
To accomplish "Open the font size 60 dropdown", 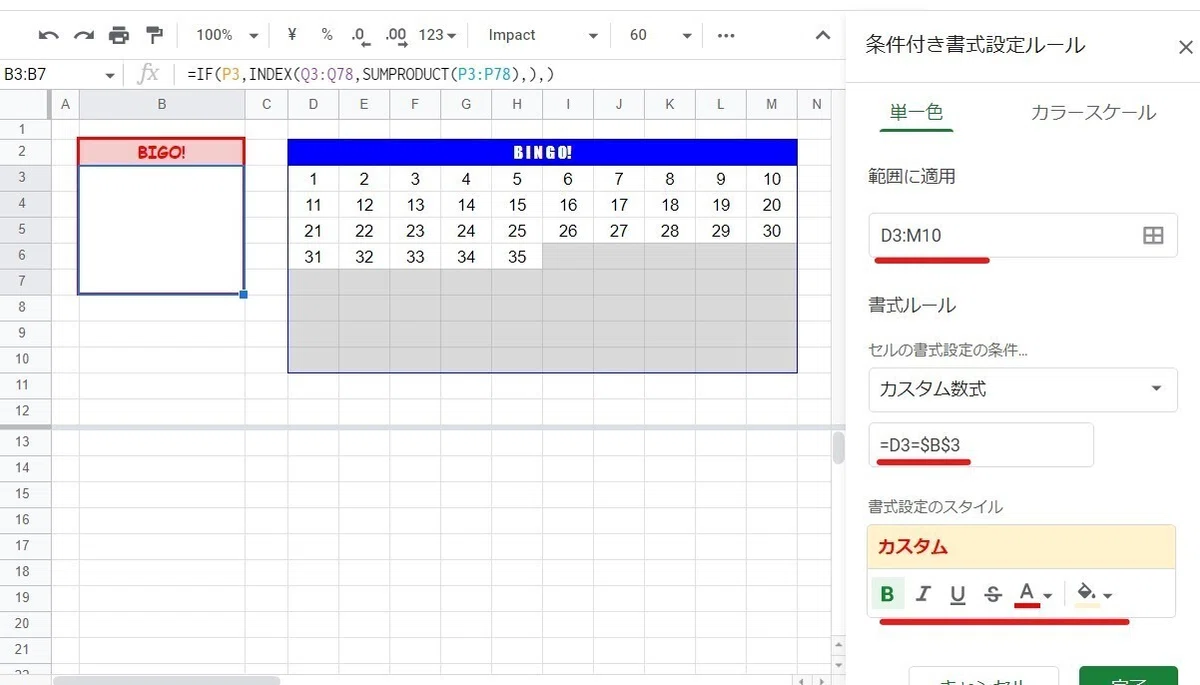I will tap(660, 35).
